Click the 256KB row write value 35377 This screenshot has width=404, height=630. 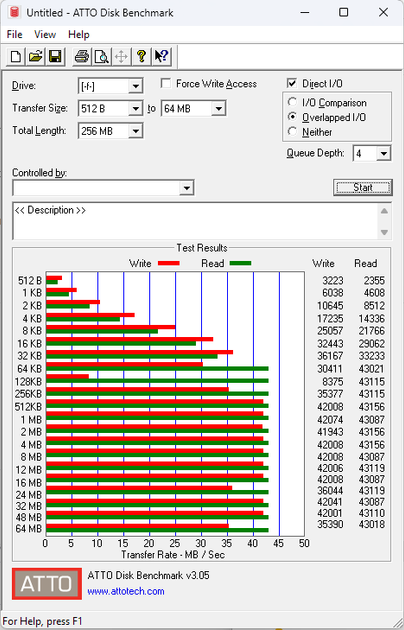330,394
